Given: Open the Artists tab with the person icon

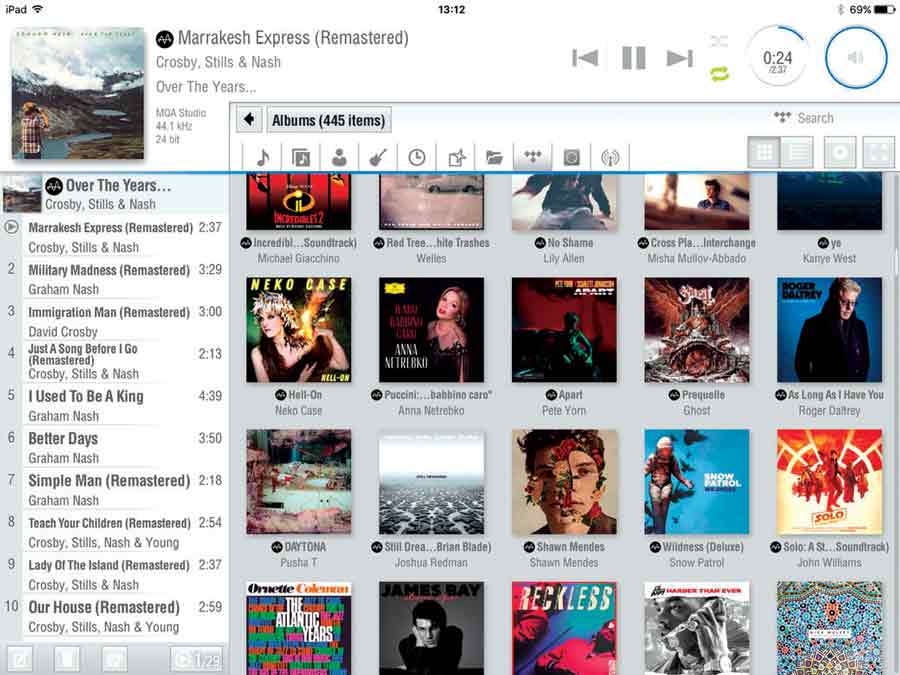Looking at the screenshot, I should click(x=339, y=157).
